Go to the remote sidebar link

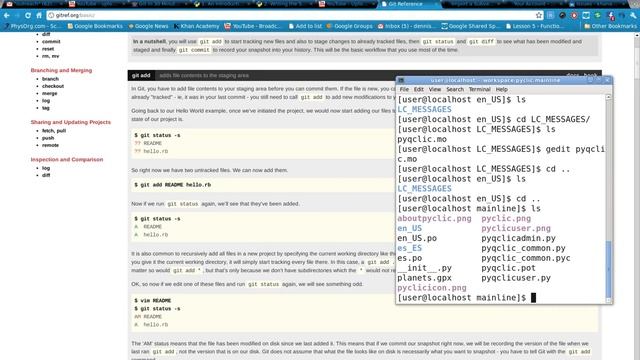pos(50,145)
